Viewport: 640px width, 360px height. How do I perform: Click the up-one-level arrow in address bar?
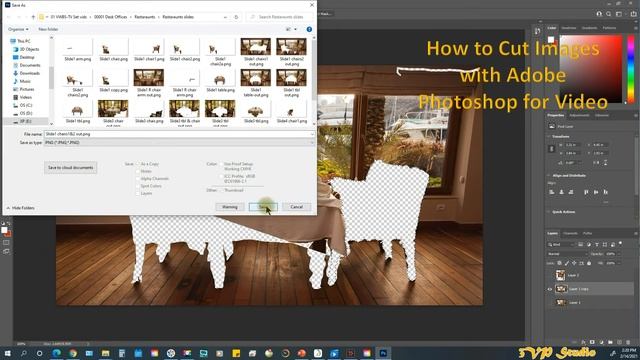click(x=33, y=17)
